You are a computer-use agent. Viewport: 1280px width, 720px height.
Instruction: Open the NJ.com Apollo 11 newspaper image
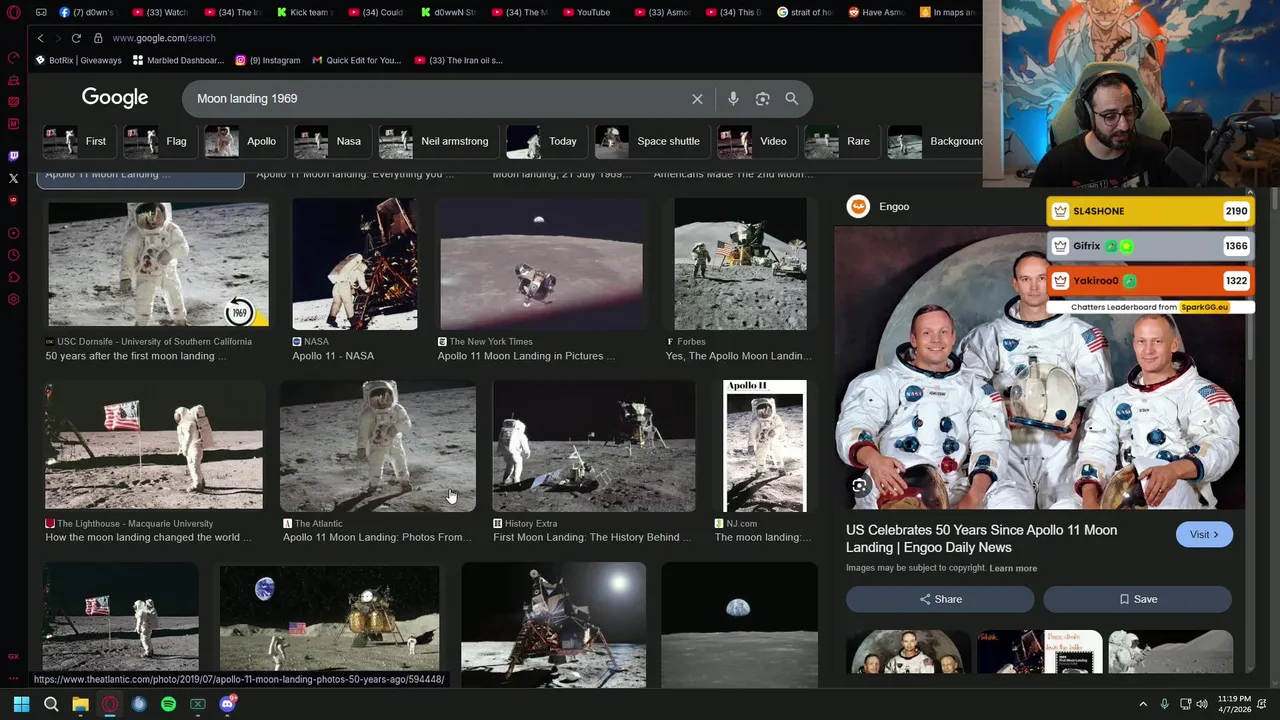point(765,446)
